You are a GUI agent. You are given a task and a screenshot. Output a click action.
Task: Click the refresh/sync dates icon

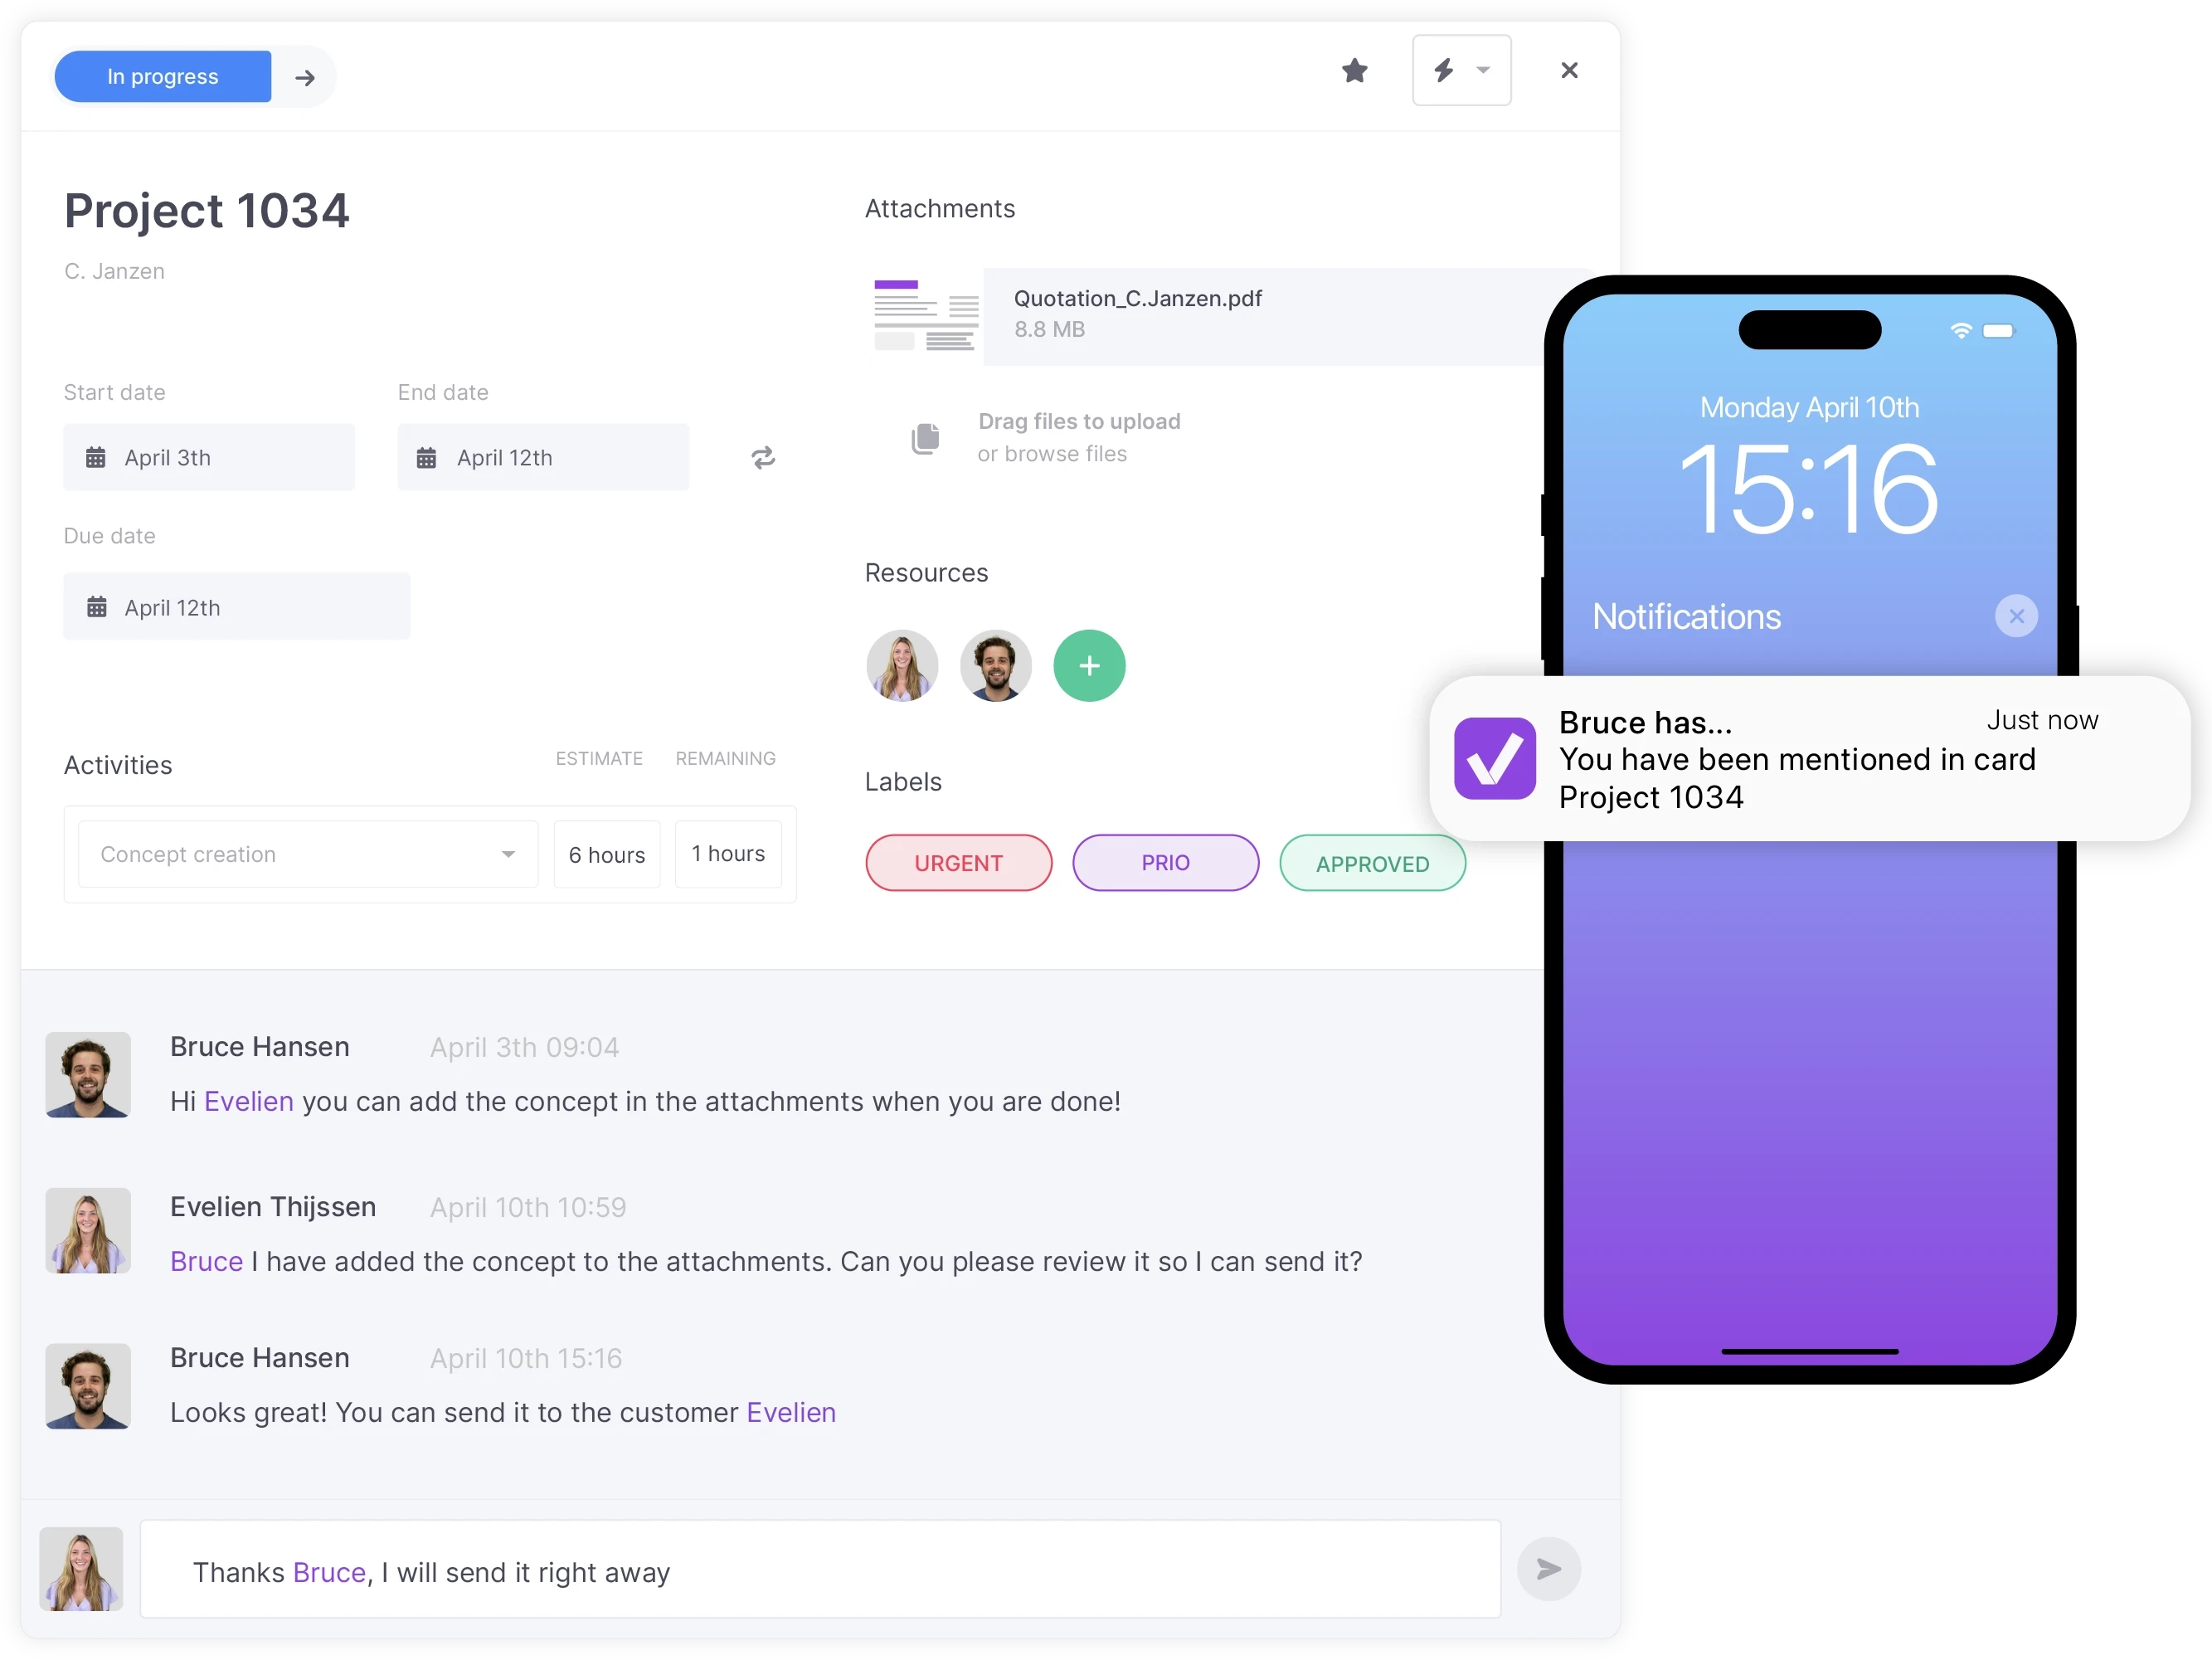[766, 457]
